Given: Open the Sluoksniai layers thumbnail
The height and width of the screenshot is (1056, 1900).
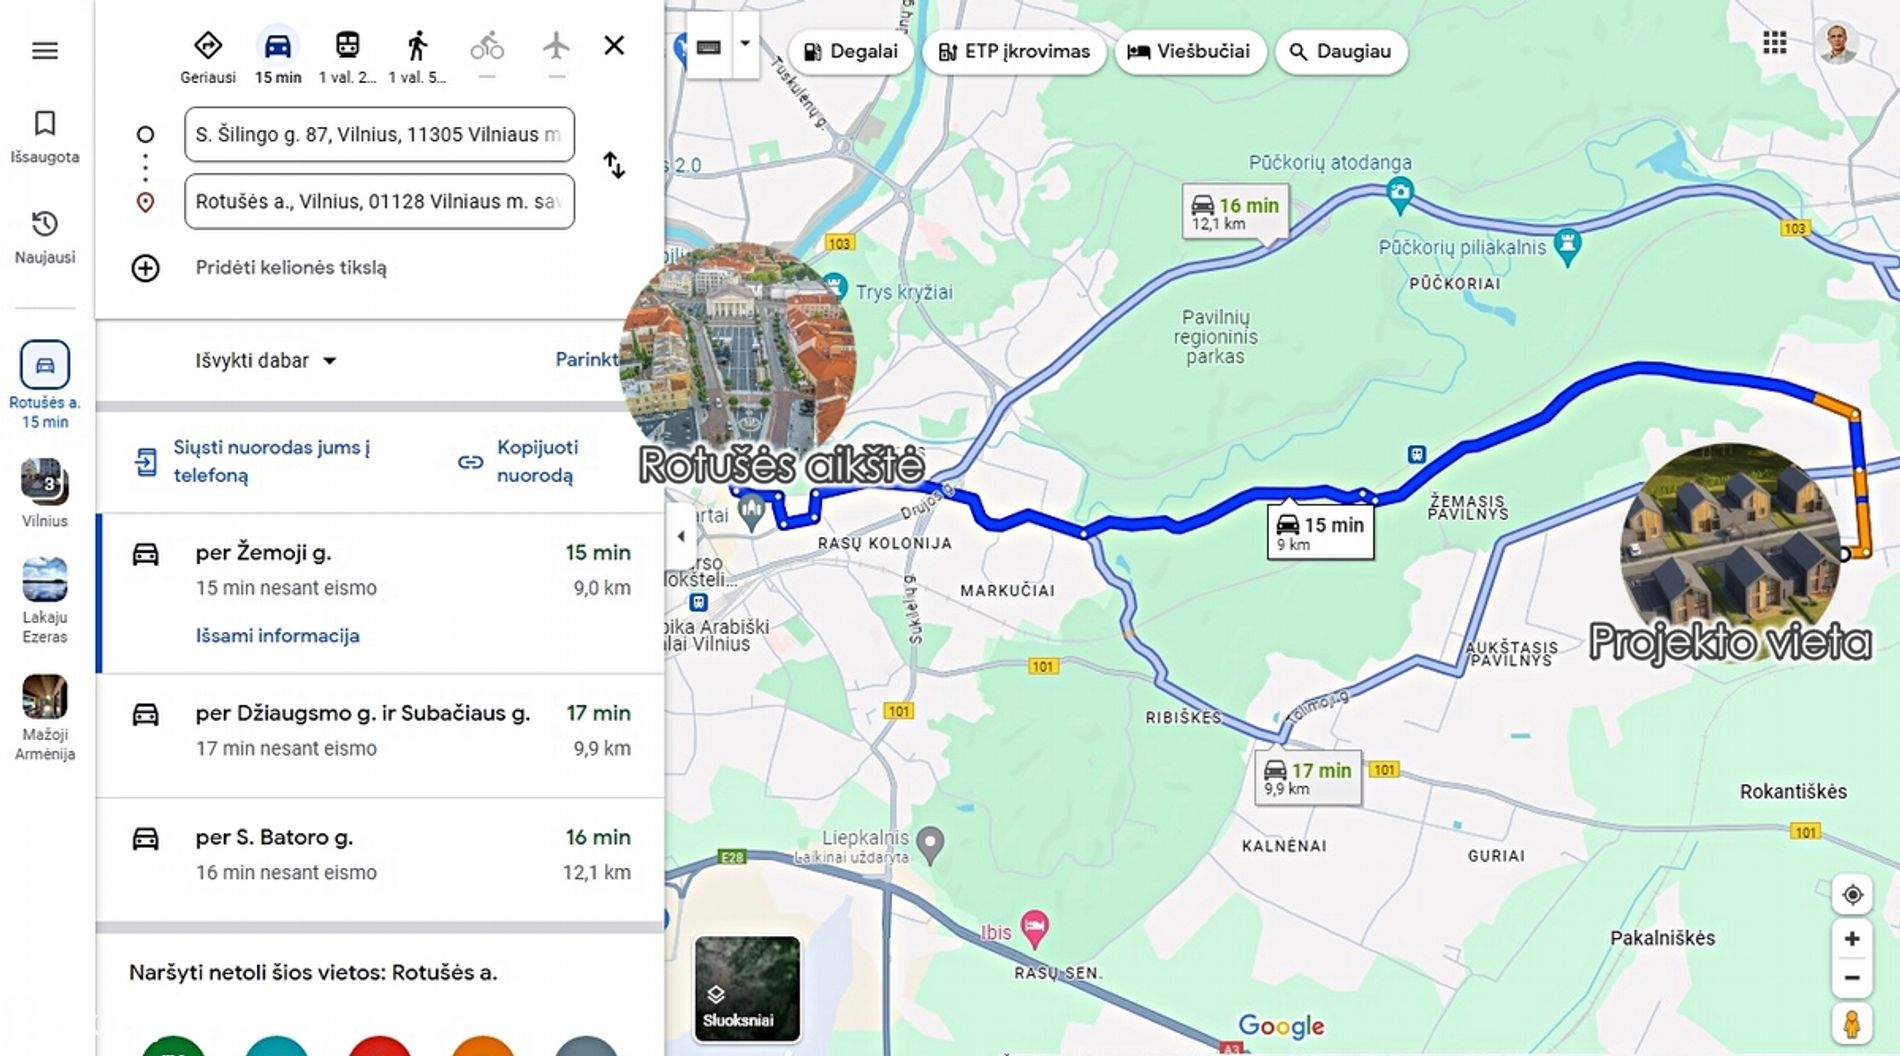Looking at the screenshot, I should 747,988.
